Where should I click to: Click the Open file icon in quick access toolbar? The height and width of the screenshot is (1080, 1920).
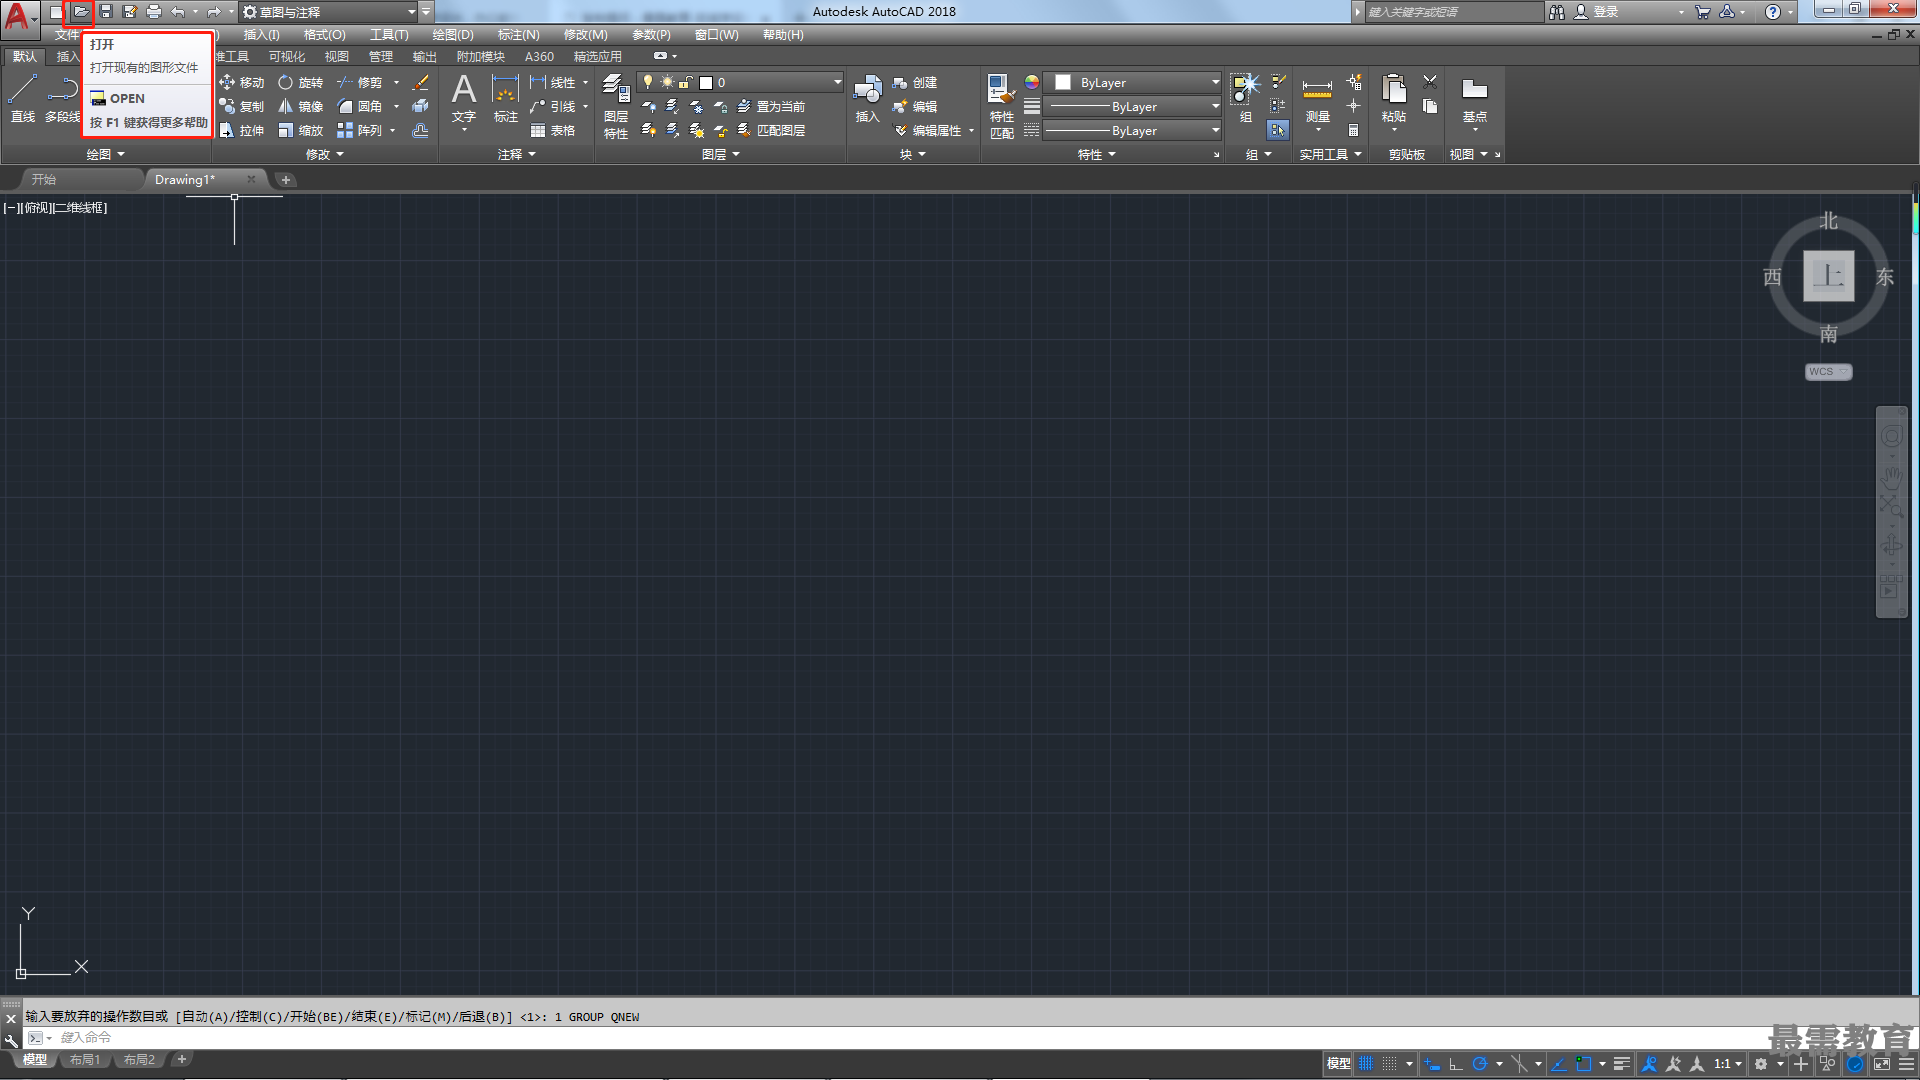80,12
